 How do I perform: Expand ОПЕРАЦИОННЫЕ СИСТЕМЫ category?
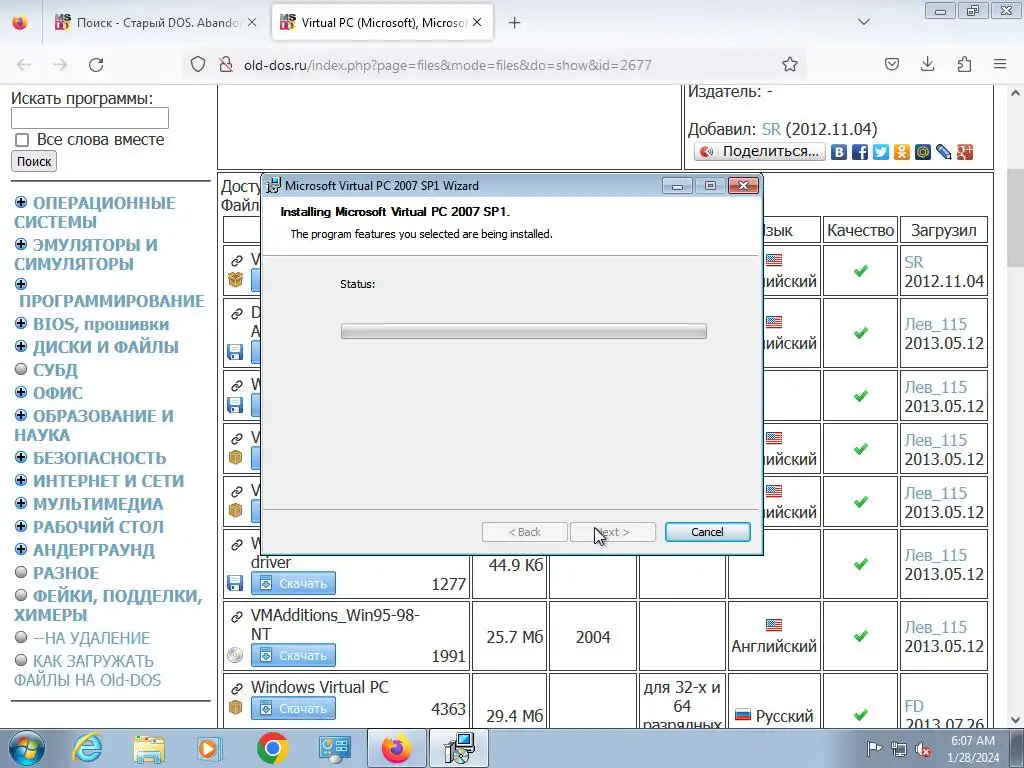[21, 202]
